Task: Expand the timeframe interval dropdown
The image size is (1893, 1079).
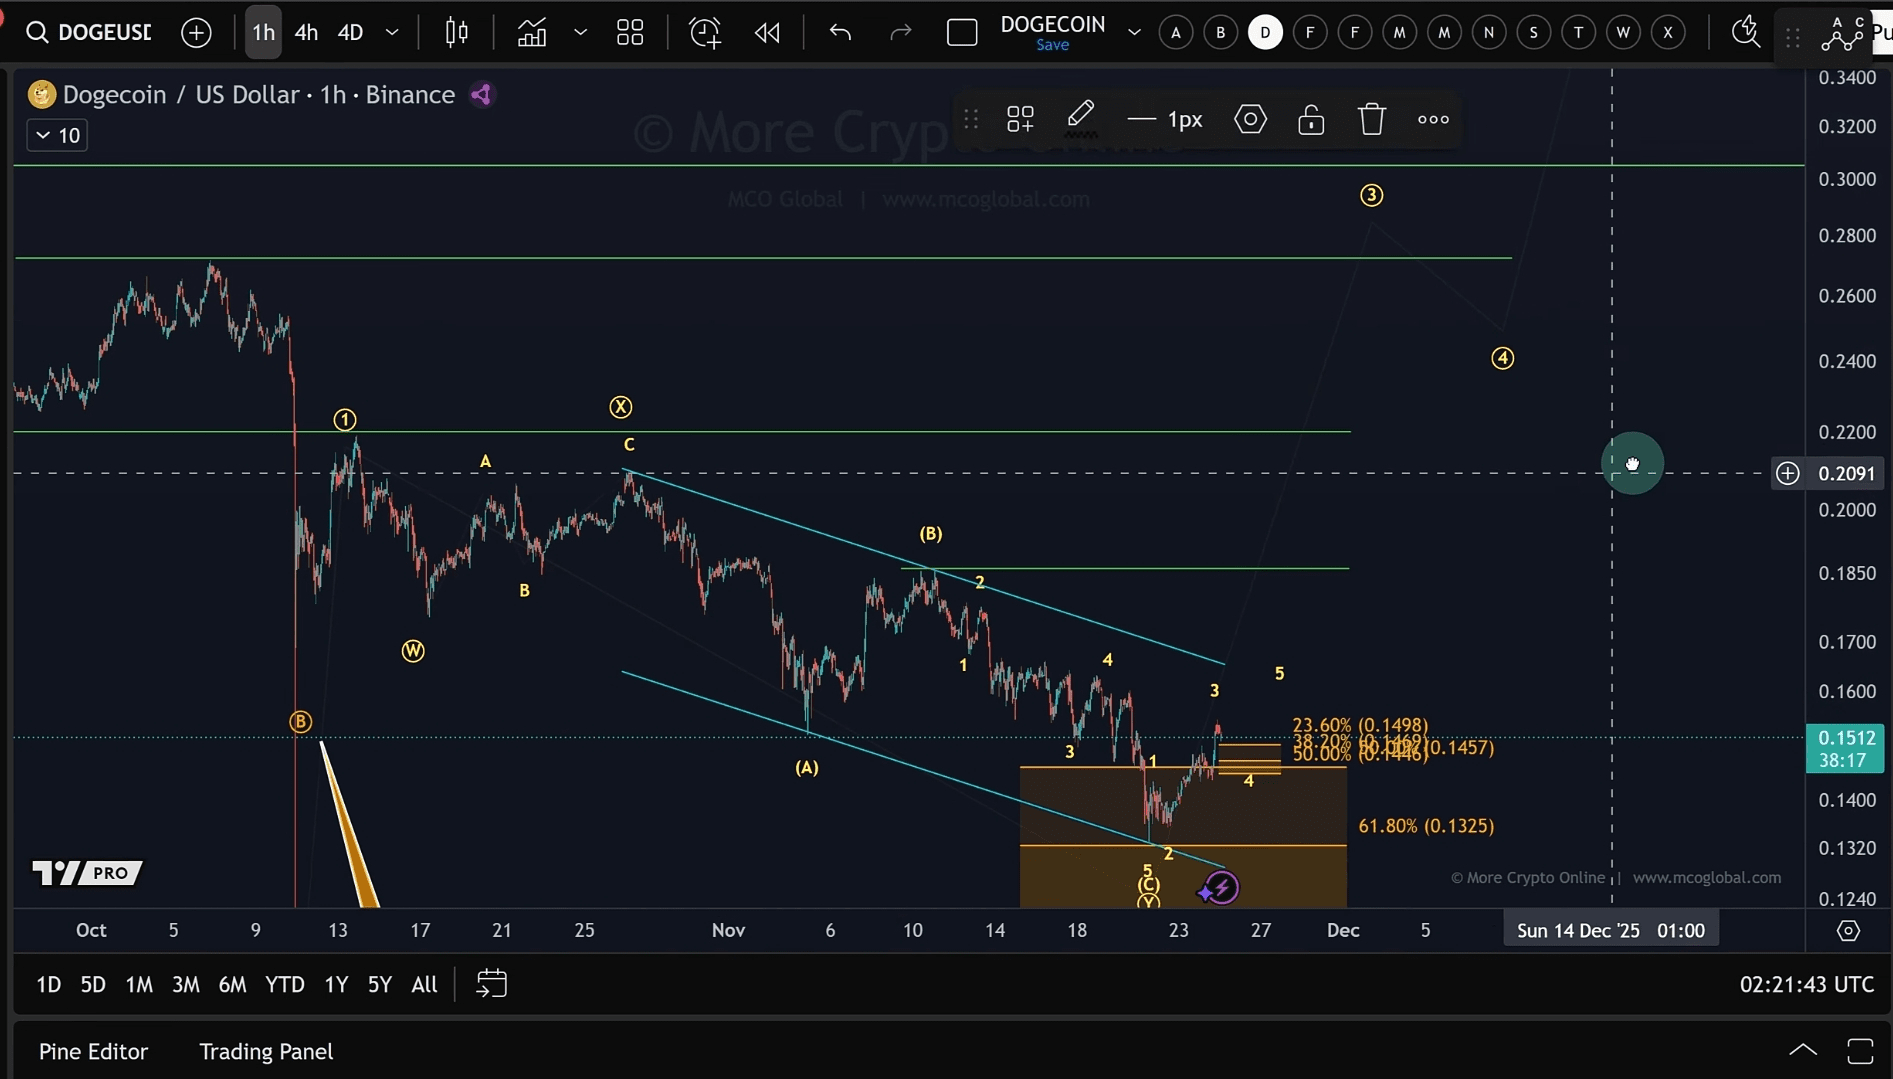Action: pos(392,33)
